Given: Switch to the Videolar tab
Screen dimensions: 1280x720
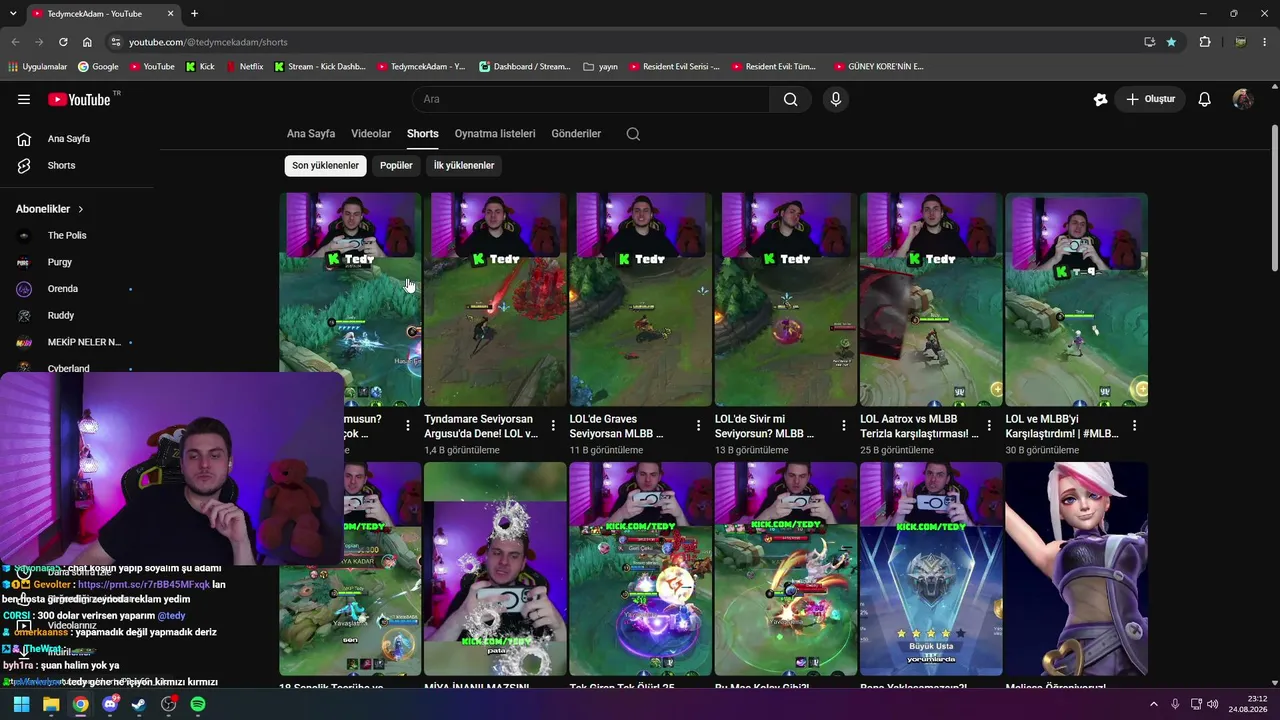Looking at the screenshot, I should 371,134.
